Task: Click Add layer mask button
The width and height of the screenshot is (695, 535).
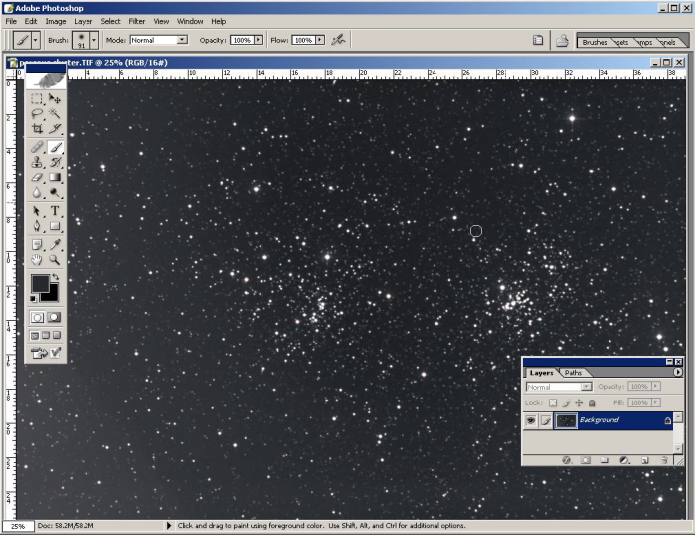Action: point(586,460)
